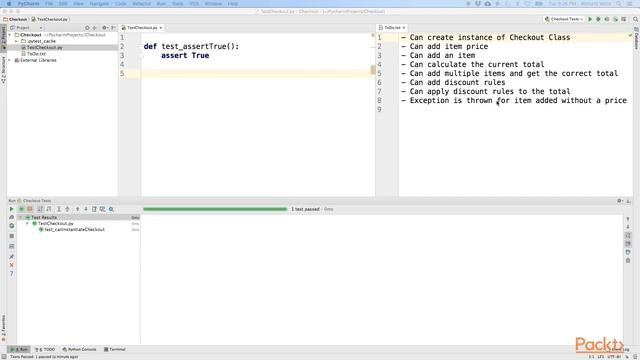Go to next failed test arrow
This screenshot has width=640, height=360.
86,209
